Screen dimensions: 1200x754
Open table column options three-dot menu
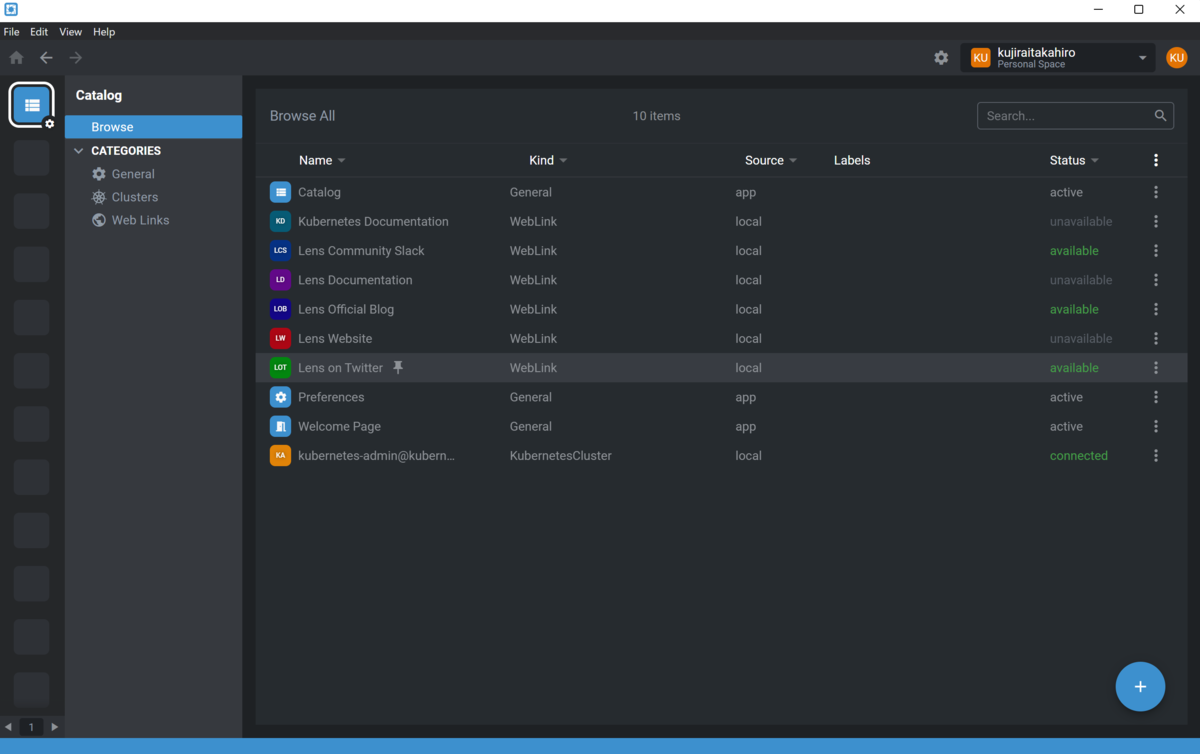tap(1156, 160)
